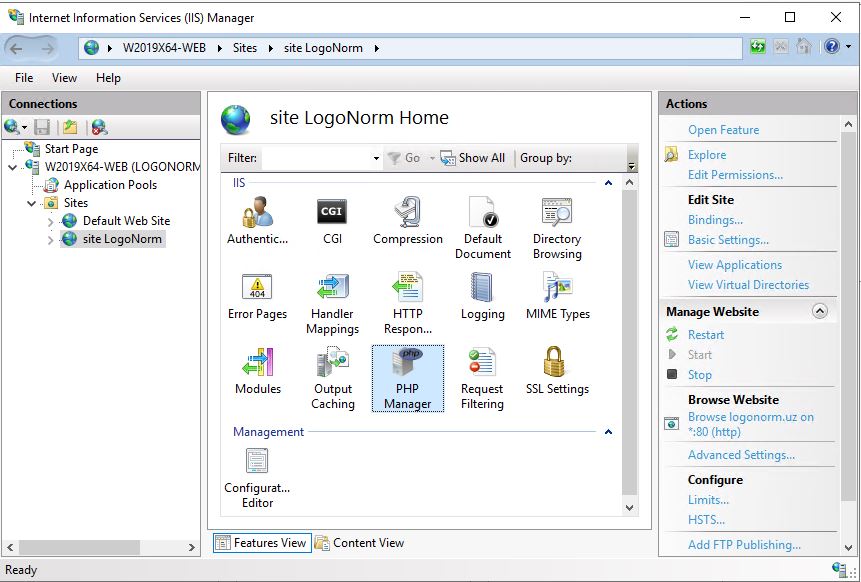This screenshot has width=861, height=582.
Task: Open HTTP Response Headers feature
Action: click(x=407, y=304)
